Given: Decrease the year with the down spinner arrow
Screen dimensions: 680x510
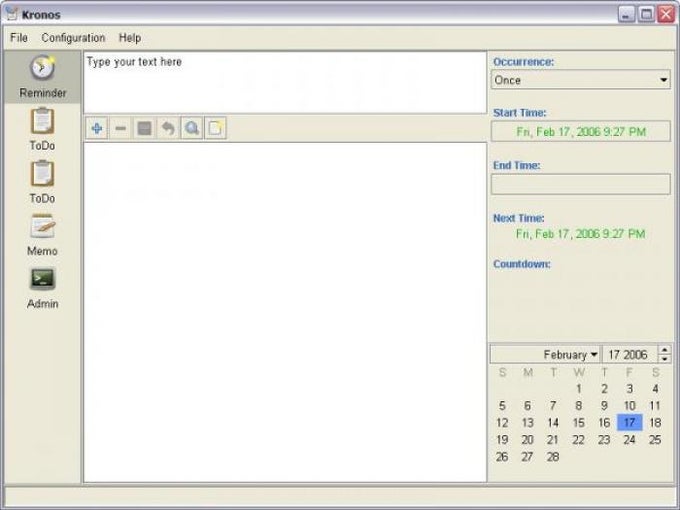Looking at the screenshot, I should click(664, 359).
